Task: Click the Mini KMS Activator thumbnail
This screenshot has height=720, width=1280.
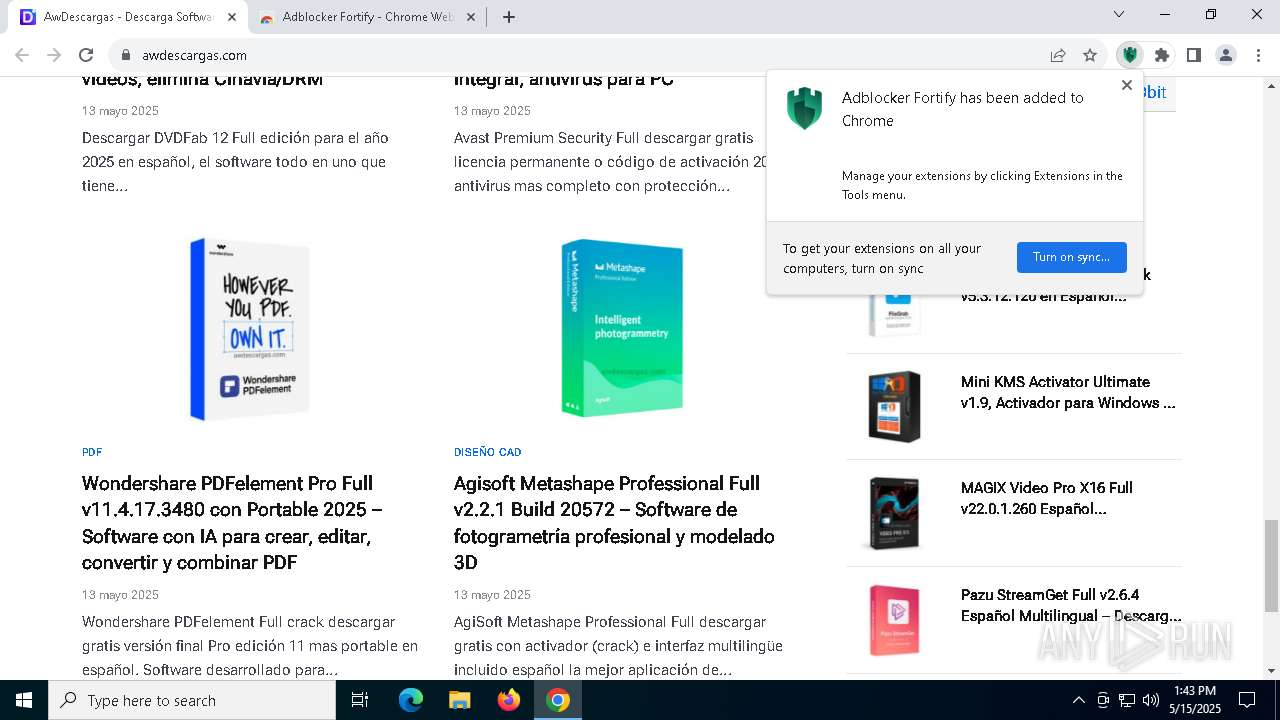Action: [x=894, y=406]
